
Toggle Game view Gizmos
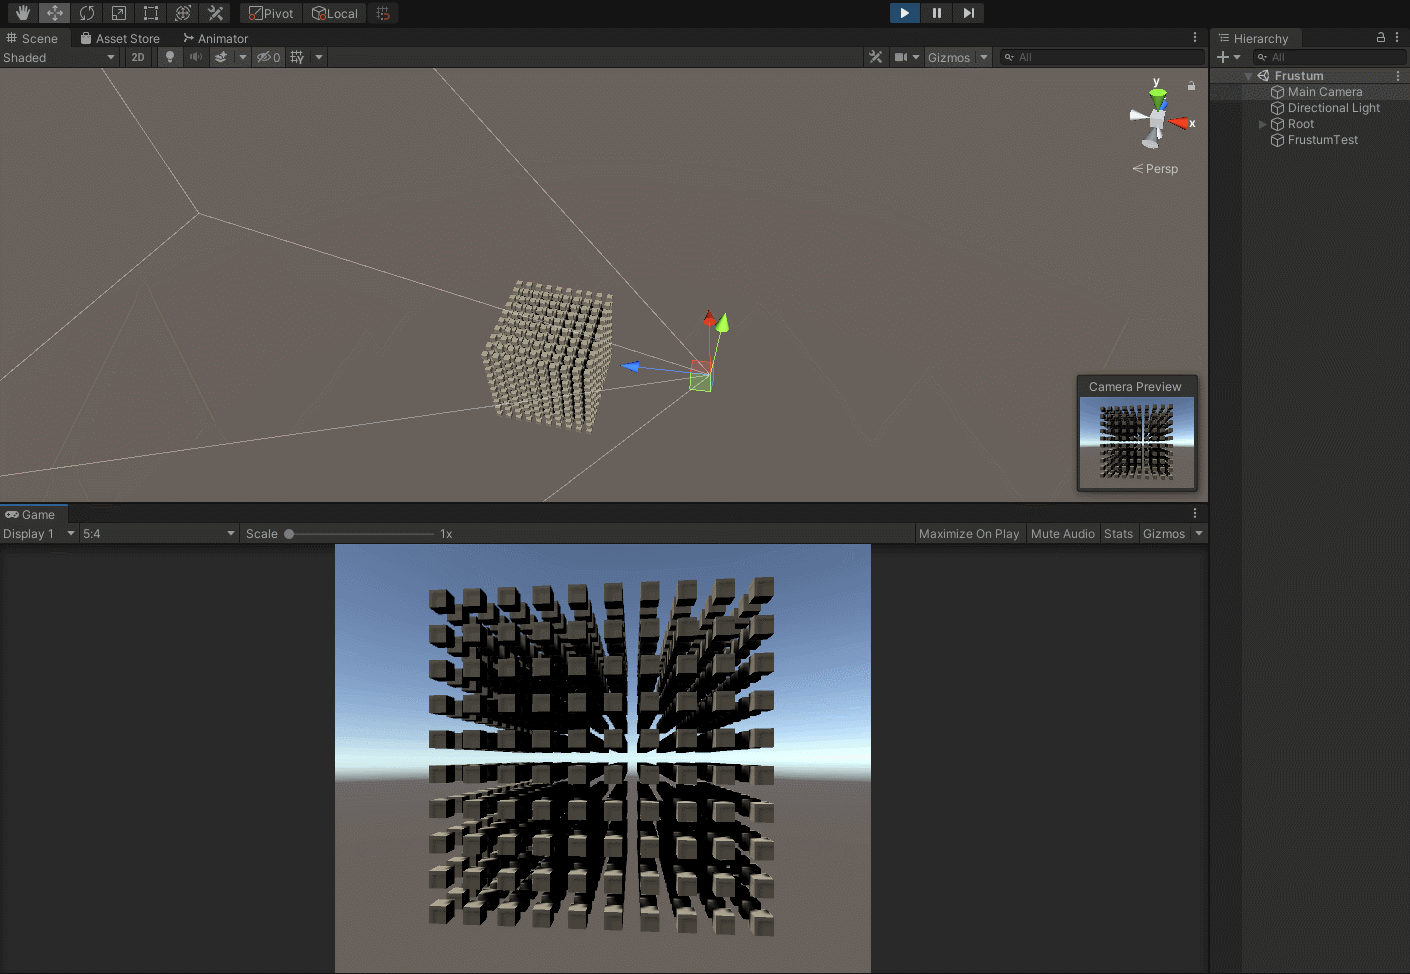[x=1164, y=533]
